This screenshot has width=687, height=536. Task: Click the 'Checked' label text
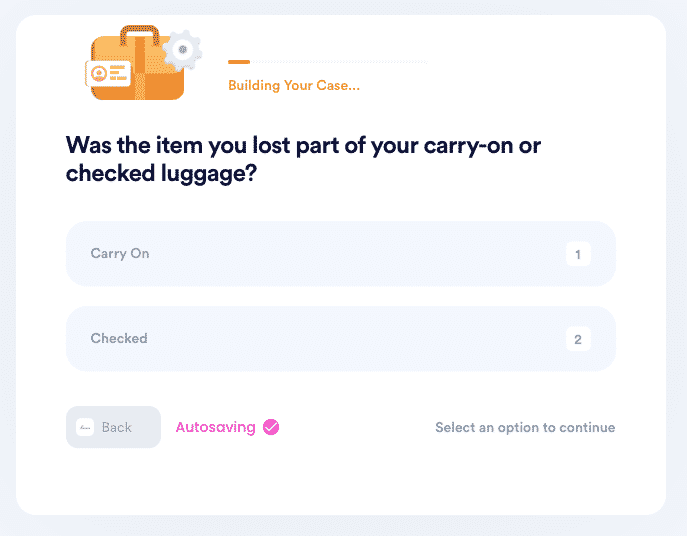point(119,338)
